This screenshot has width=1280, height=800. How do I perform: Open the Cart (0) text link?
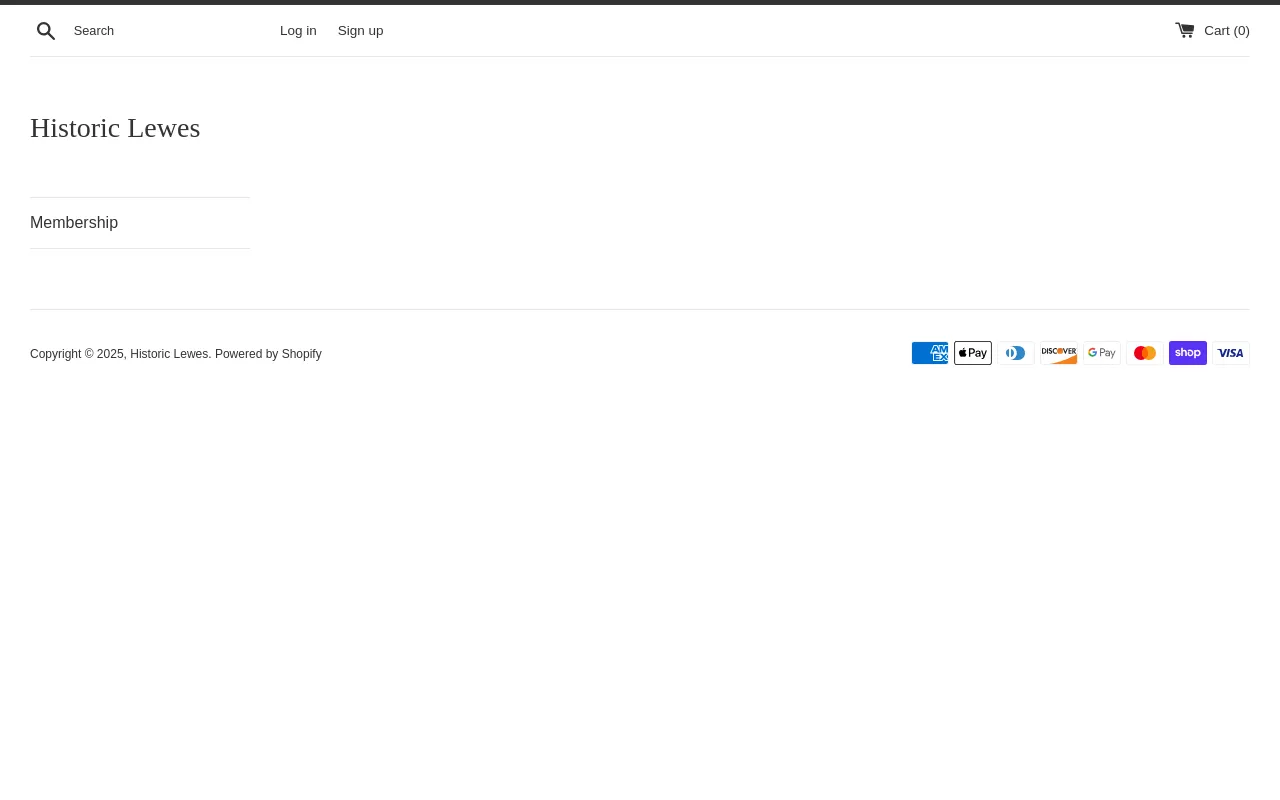click(x=1226, y=31)
